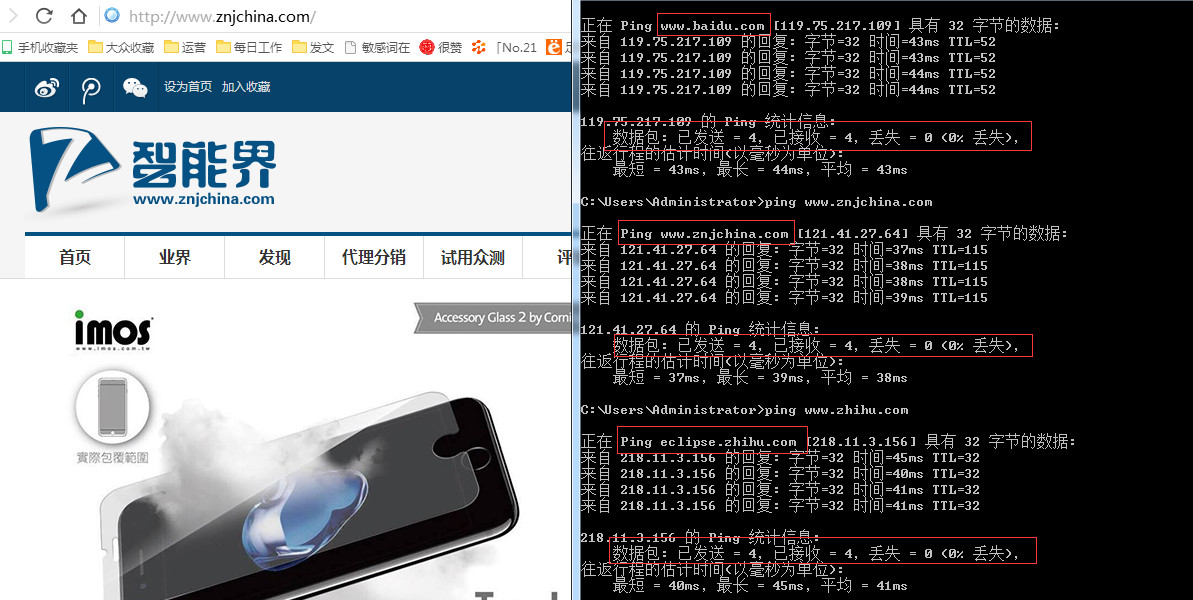The width and height of the screenshot is (1193, 600).
Task: Click the reply line '时间=40ms TTL=32'
Action: coord(780,473)
